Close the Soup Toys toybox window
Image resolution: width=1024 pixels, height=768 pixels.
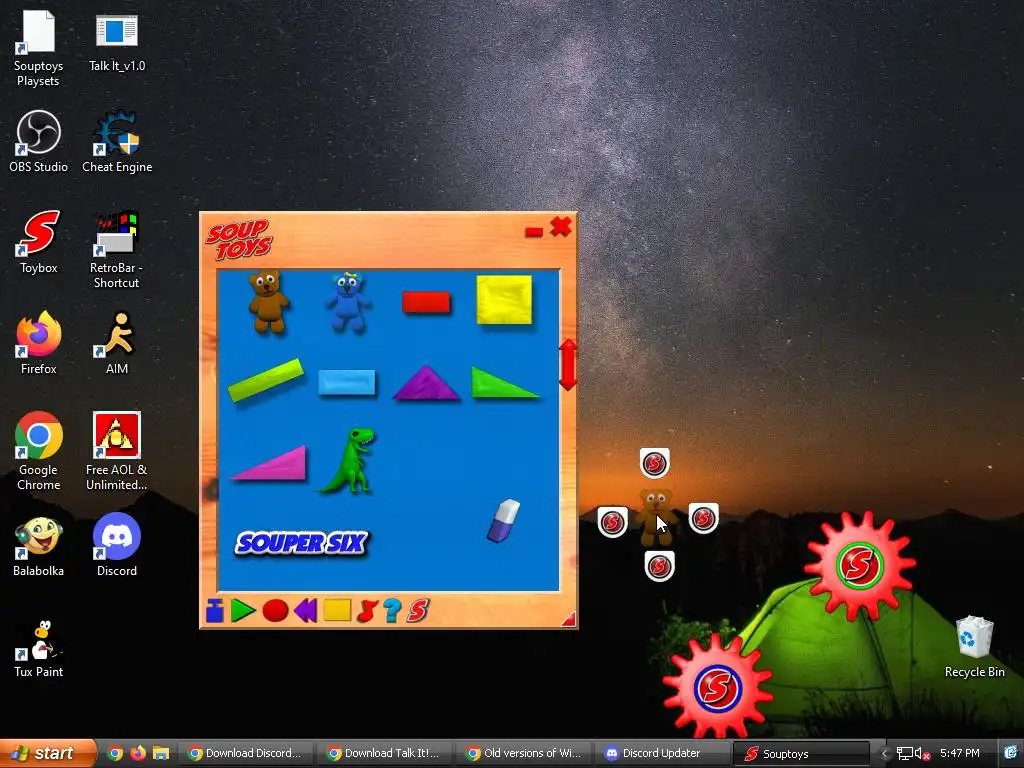pyautogui.click(x=560, y=227)
